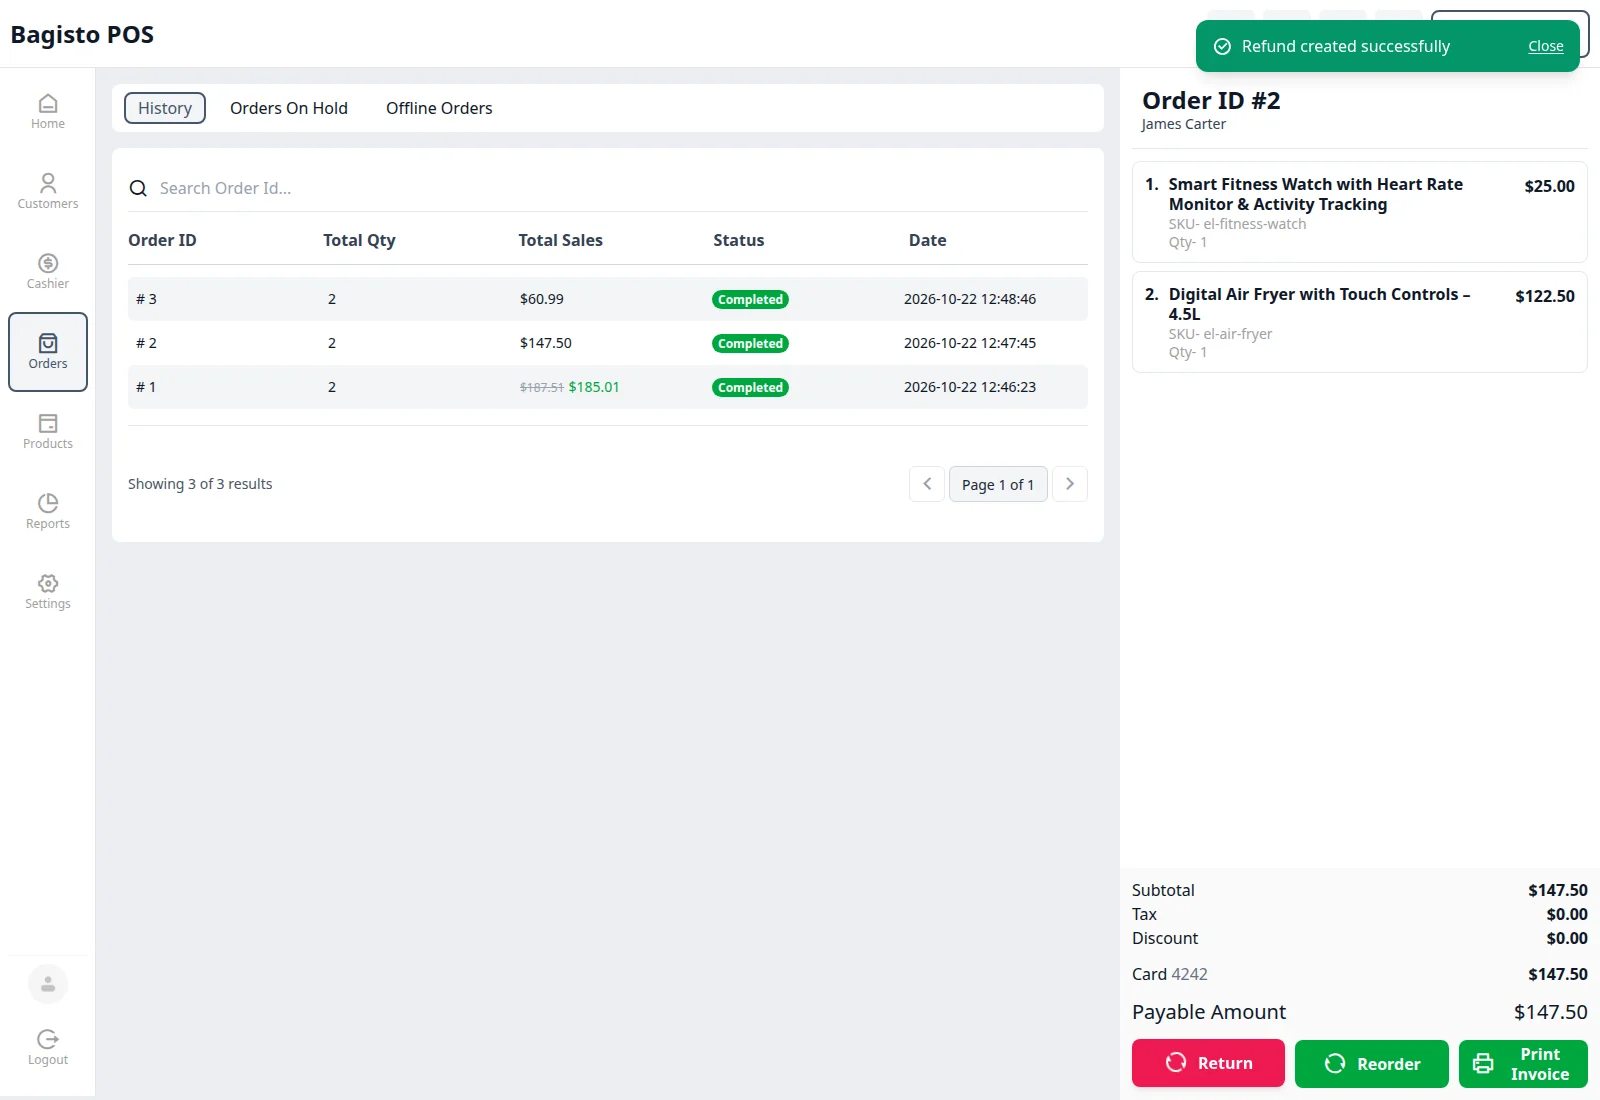Screen dimensions: 1600x1100
Task: Open the Cashier section
Action: click(x=47, y=272)
